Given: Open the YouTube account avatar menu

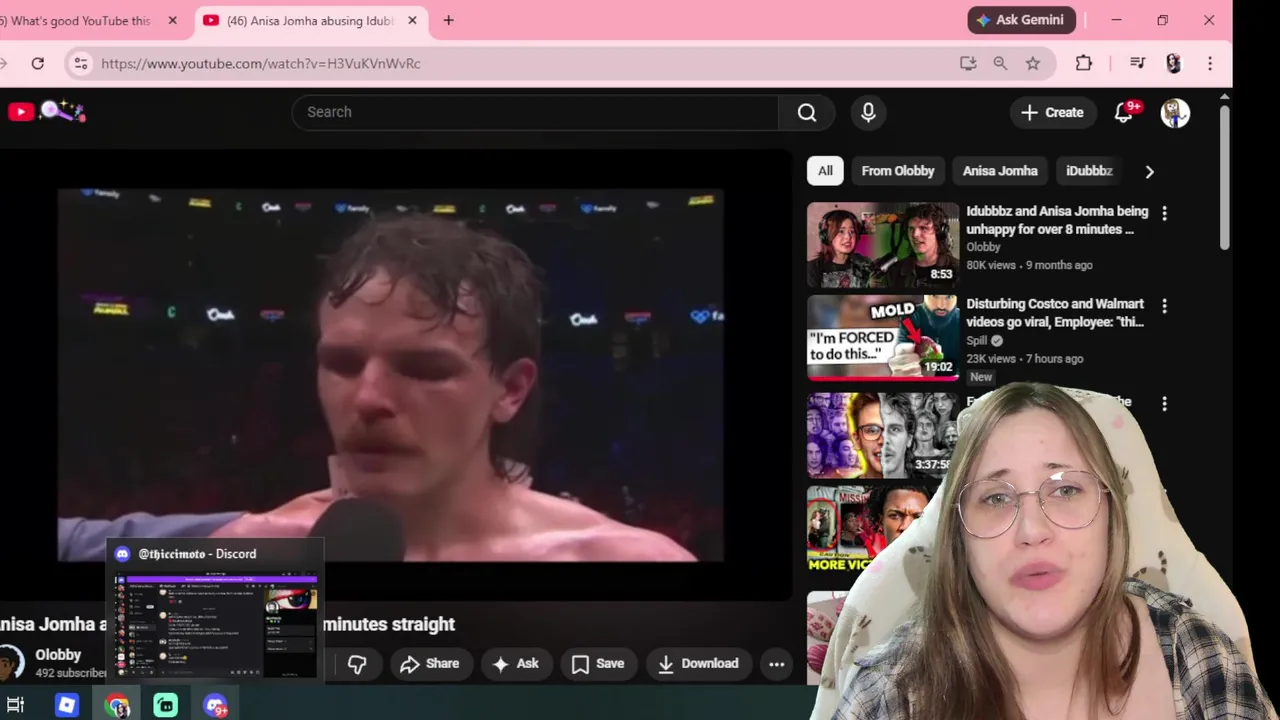Looking at the screenshot, I should [x=1175, y=112].
